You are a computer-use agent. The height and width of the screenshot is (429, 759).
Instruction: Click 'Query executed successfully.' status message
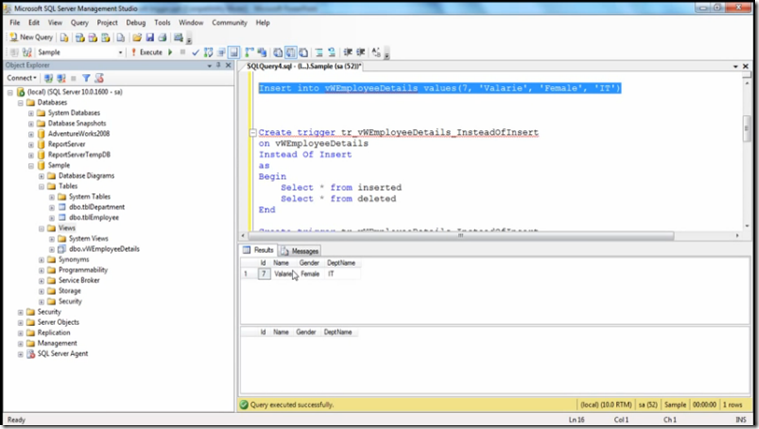click(292, 405)
